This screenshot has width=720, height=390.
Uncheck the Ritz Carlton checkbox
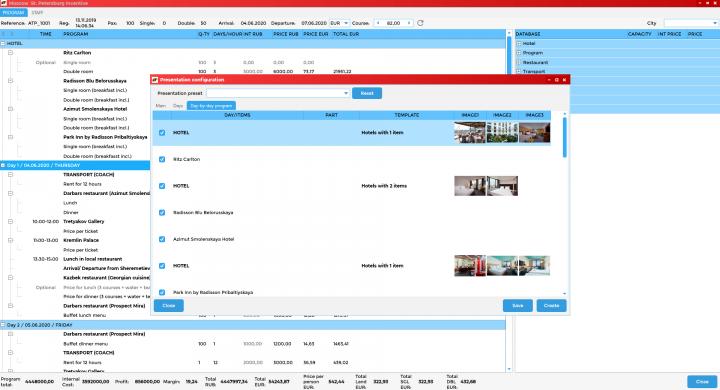pos(162,159)
